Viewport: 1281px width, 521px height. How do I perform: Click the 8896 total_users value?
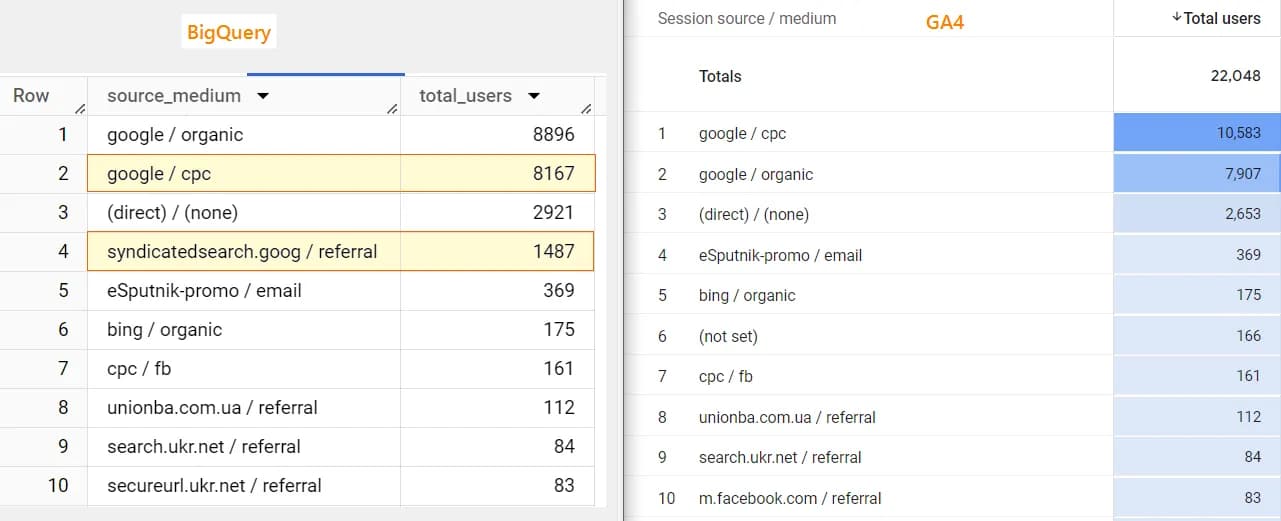click(554, 135)
